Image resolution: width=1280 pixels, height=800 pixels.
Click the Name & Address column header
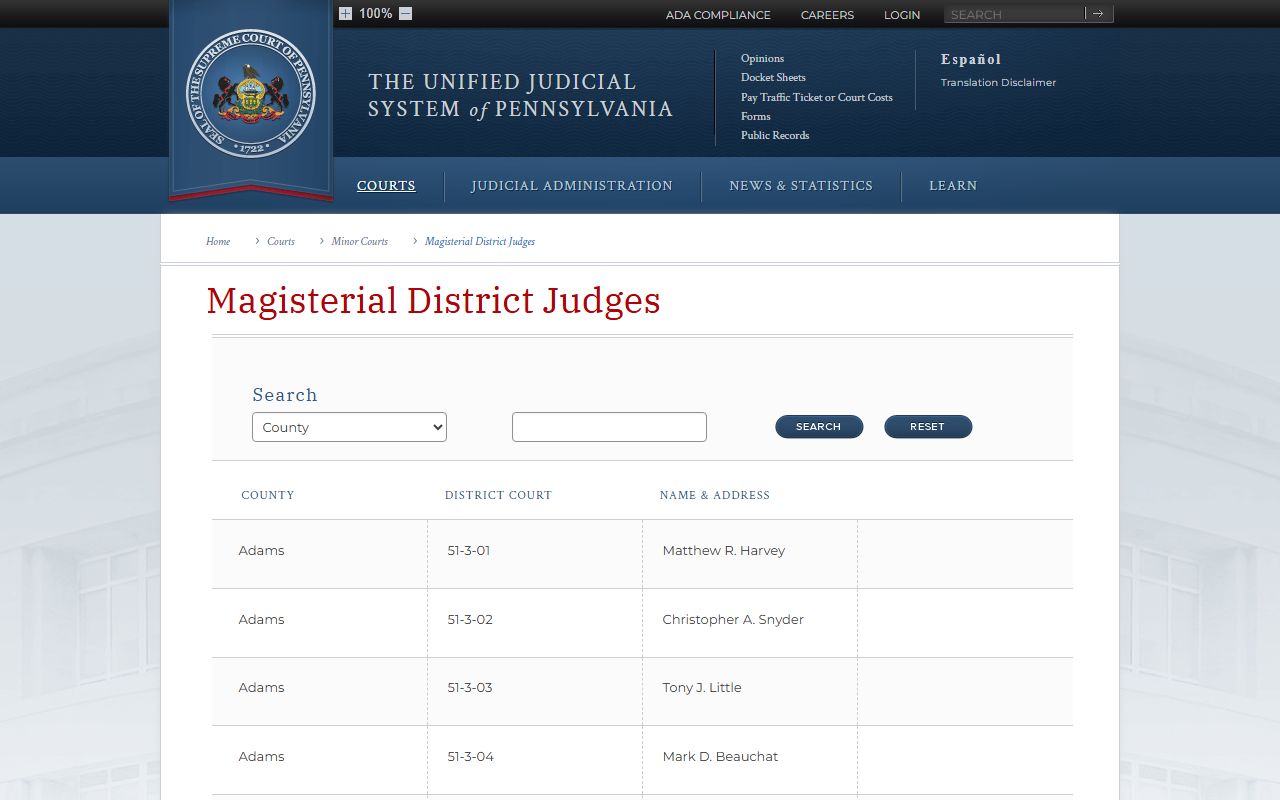pos(715,495)
